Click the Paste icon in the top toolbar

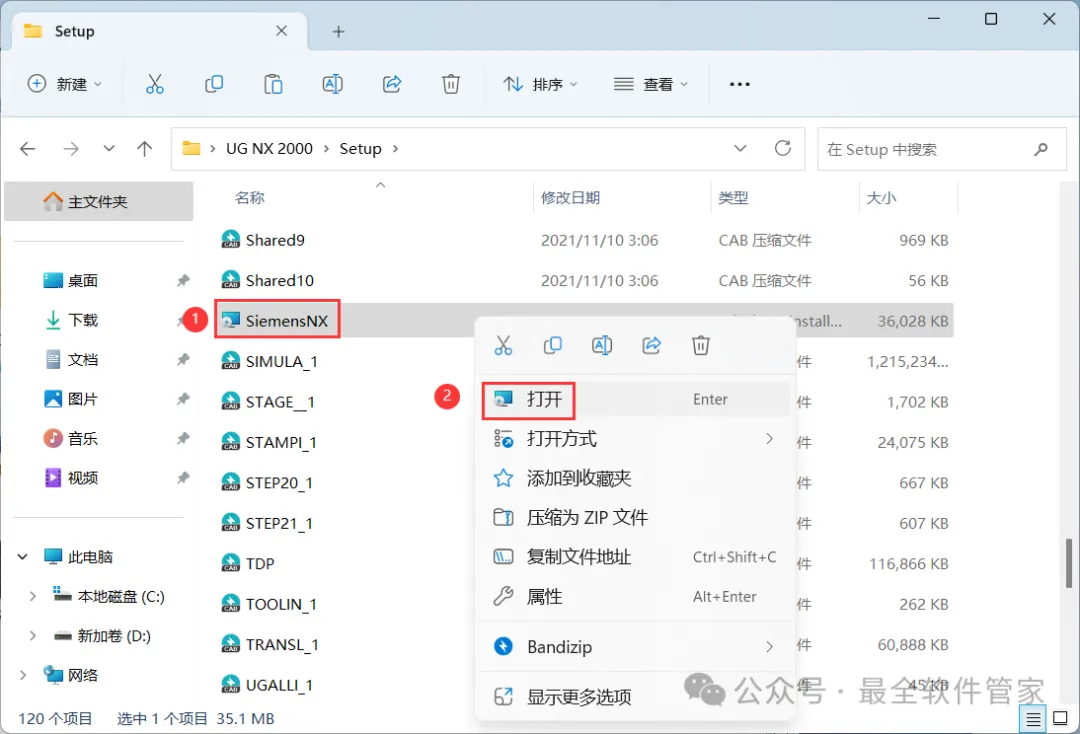click(x=273, y=84)
